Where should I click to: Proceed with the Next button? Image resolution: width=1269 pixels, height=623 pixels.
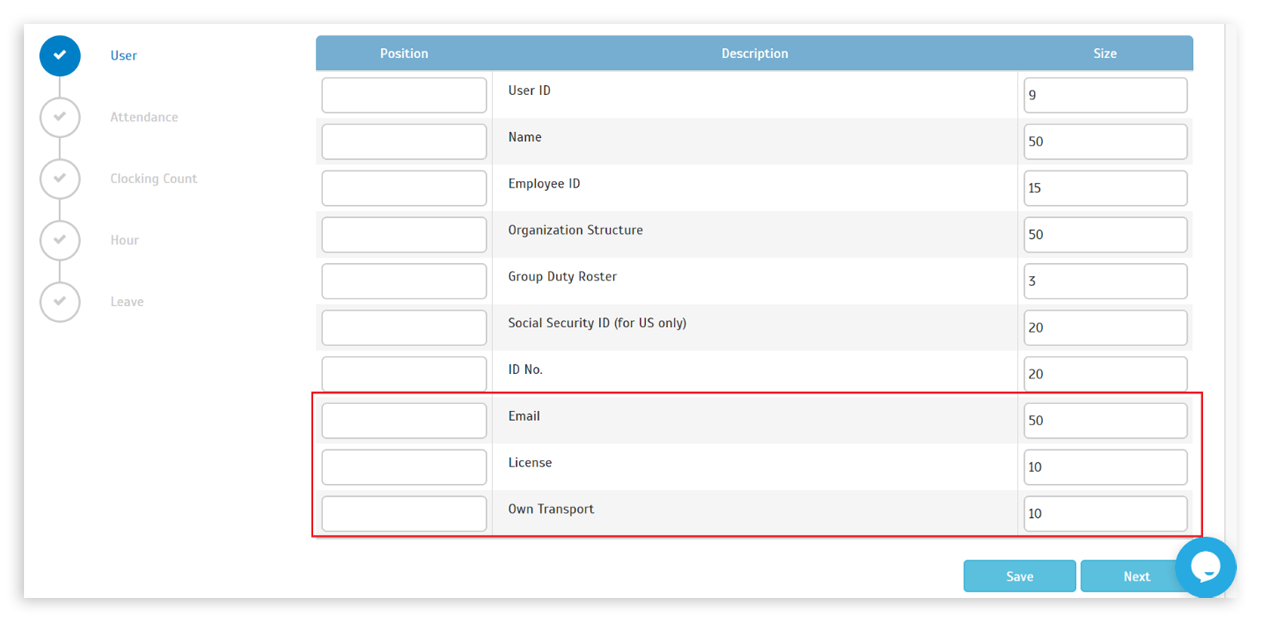point(1137,576)
